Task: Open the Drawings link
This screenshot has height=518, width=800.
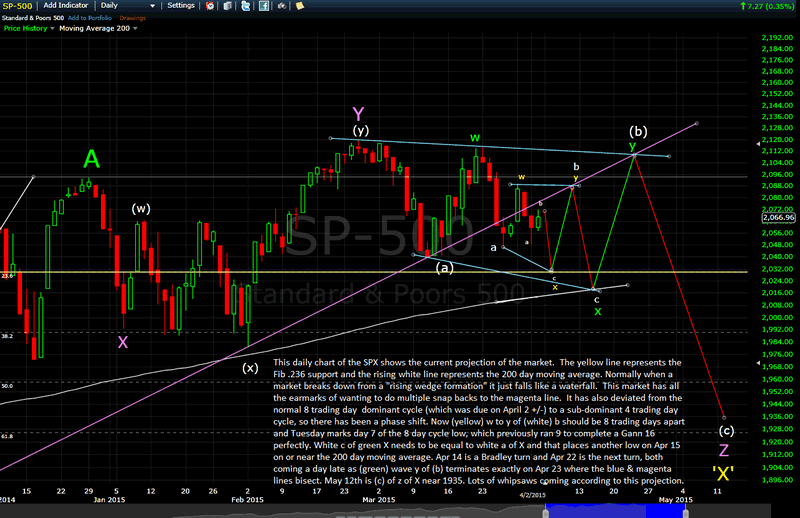Action: (x=133, y=18)
